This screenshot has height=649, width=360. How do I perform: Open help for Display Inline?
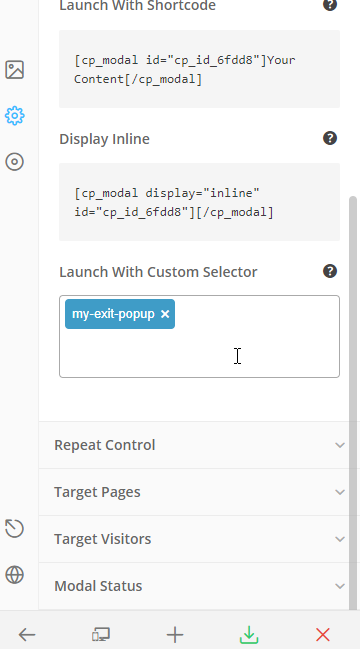[x=330, y=138]
